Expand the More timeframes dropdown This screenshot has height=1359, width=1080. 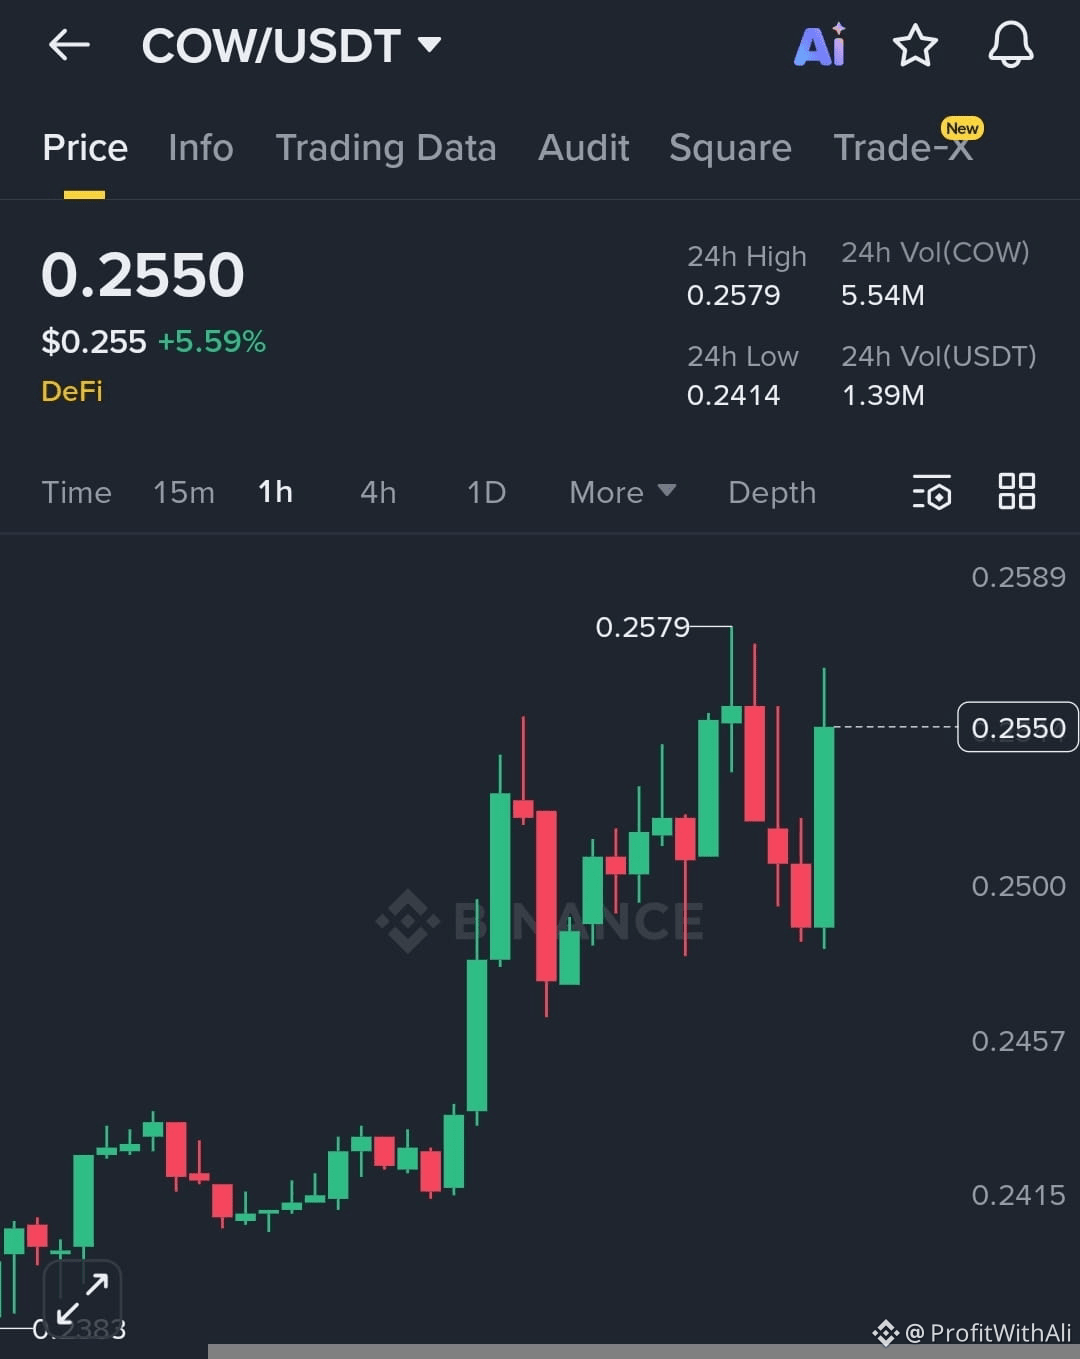(621, 491)
